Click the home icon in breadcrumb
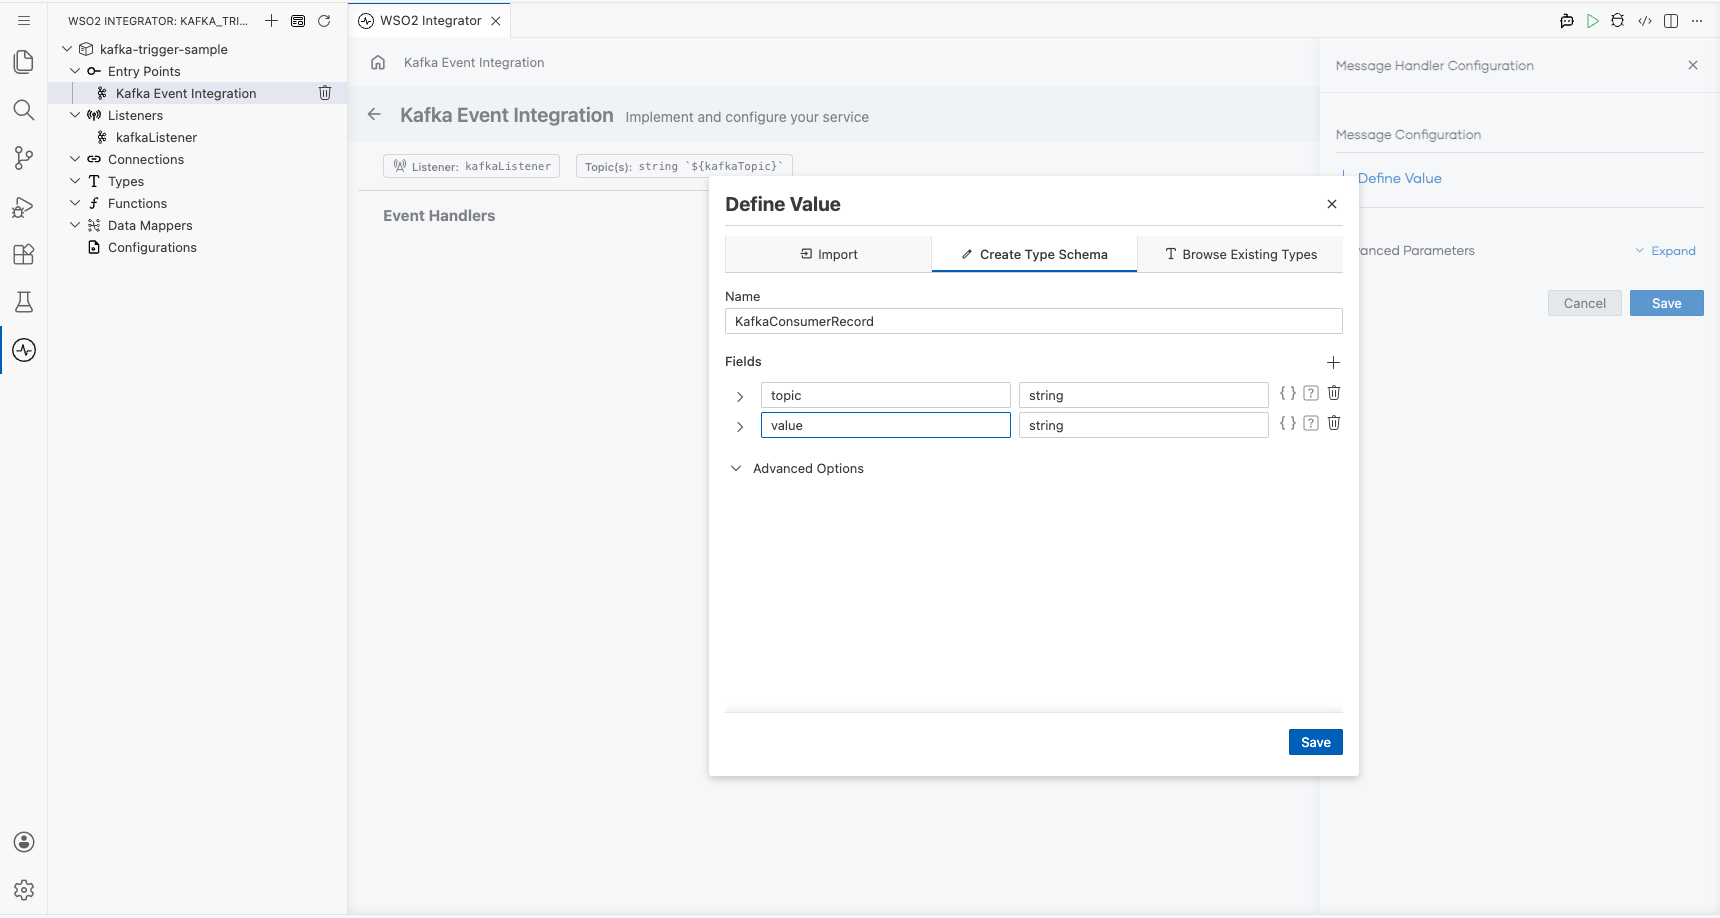This screenshot has width=1720, height=918. 378,62
